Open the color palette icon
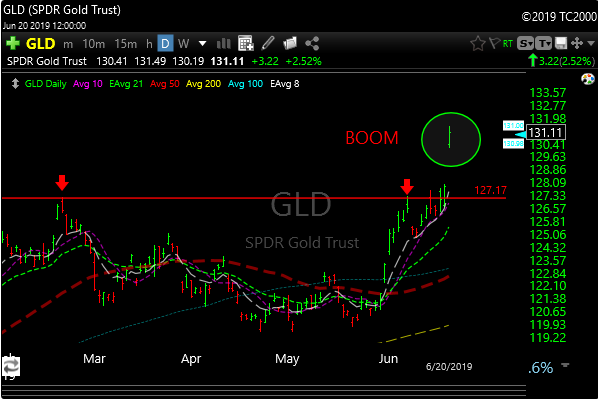The height and width of the screenshot is (399, 598). click(588, 79)
